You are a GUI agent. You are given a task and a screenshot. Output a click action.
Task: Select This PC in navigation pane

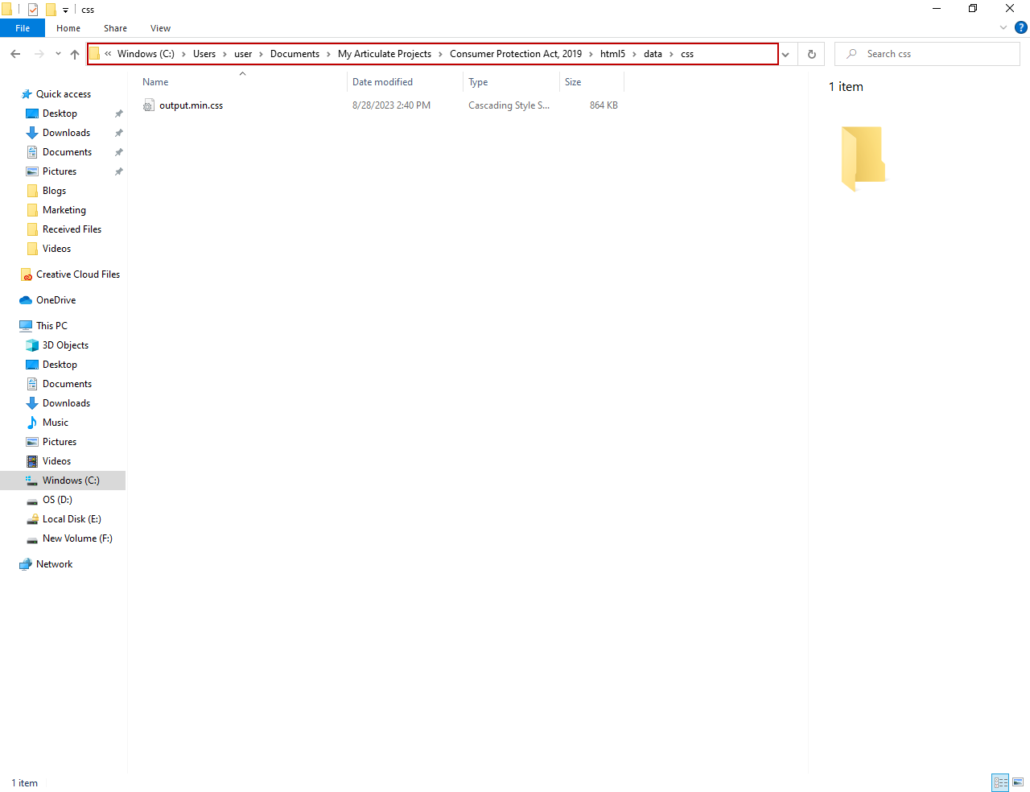coord(51,326)
